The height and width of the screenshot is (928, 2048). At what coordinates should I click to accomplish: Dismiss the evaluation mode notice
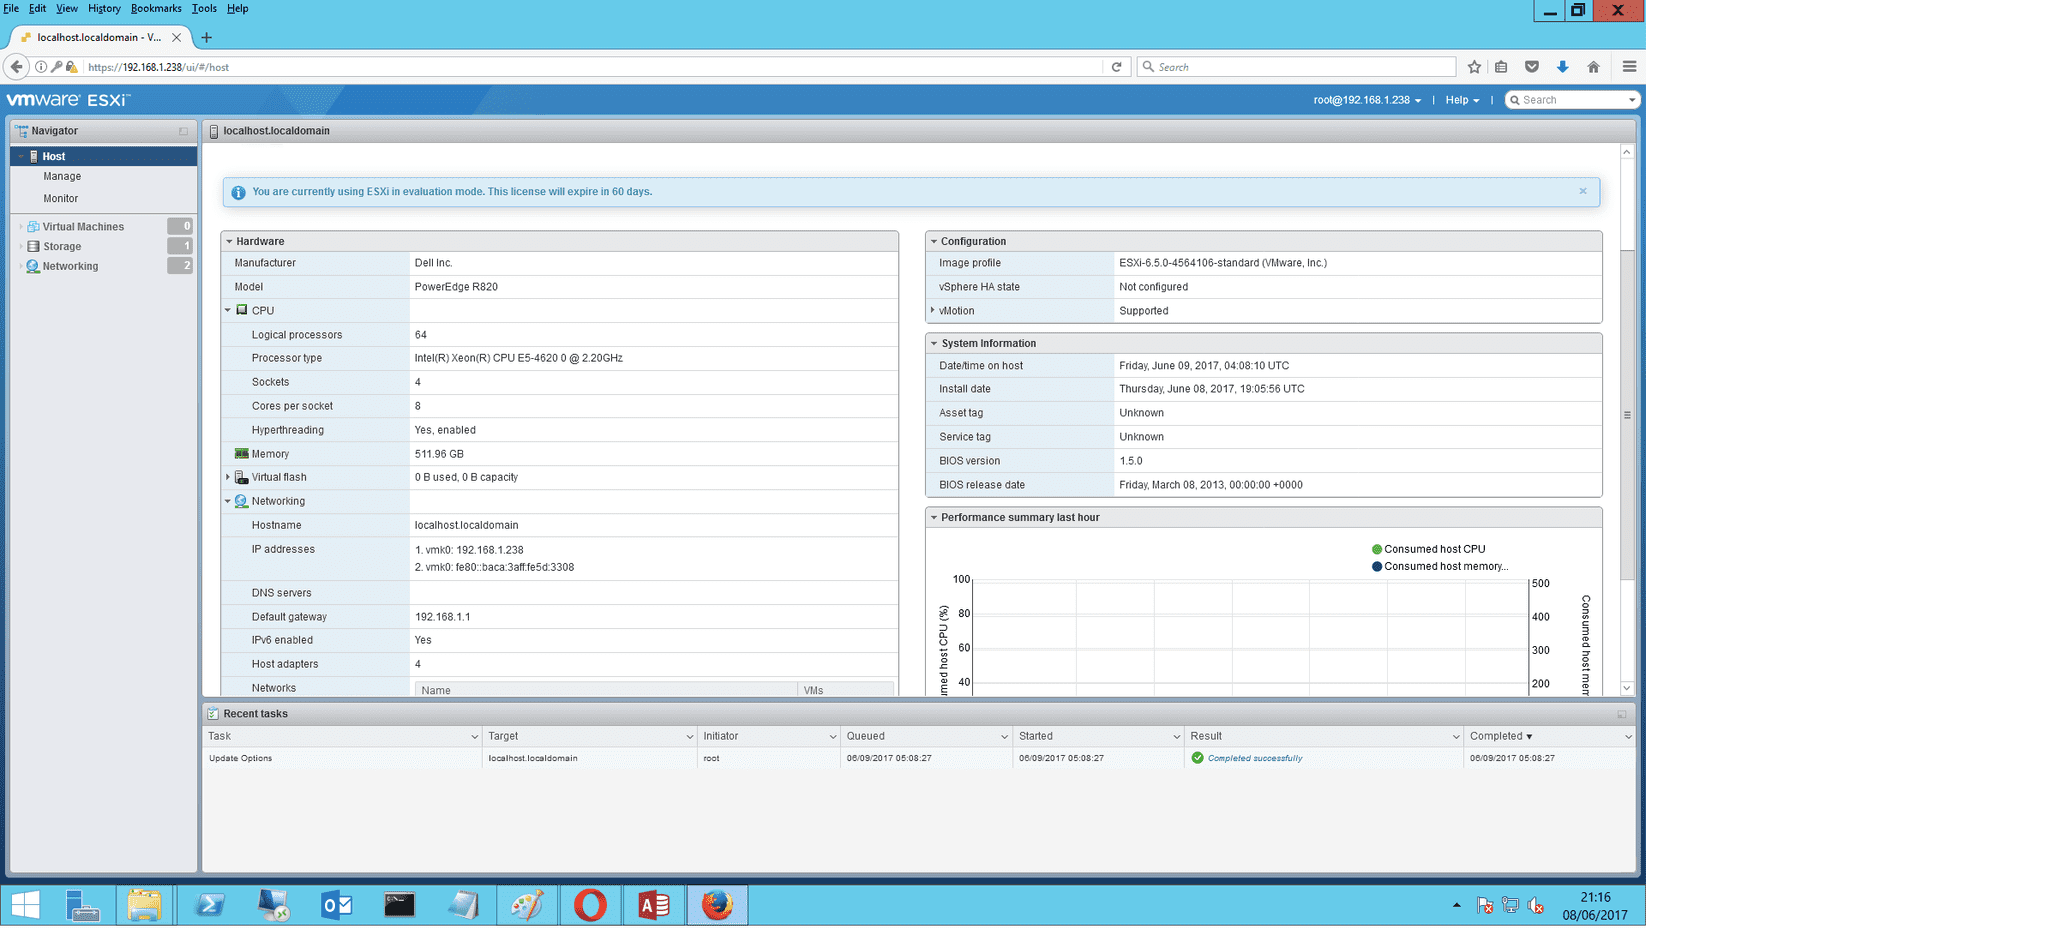[x=1583, y=191]
